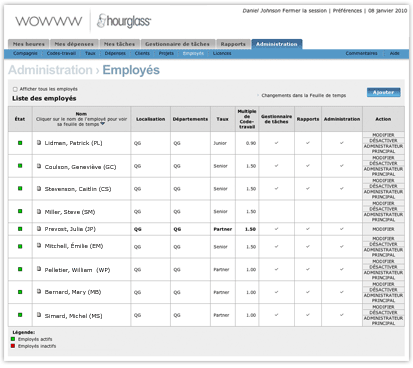Image resolution: width=413 pixels, height=368 pixels.
Task: Open timesheet icon for Simard, Michel
Action: pyautogui.click(x=39, y=314)
